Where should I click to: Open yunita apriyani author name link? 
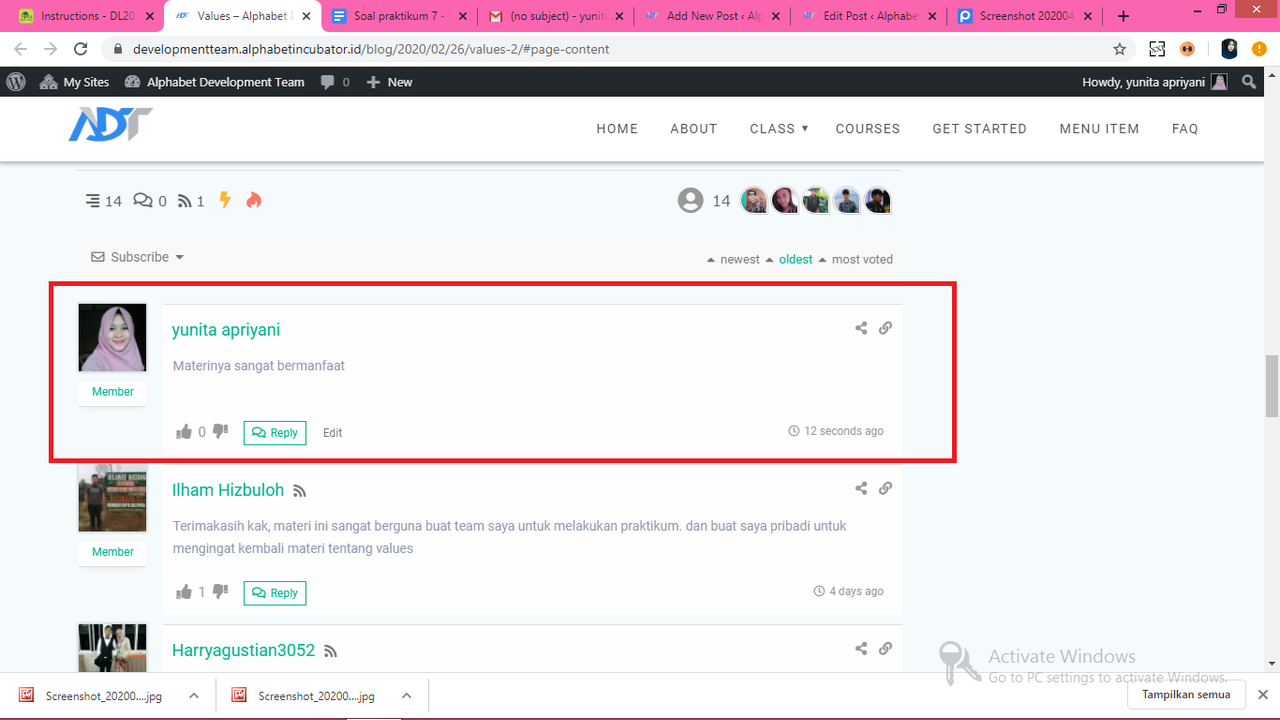tap(226, 330)
